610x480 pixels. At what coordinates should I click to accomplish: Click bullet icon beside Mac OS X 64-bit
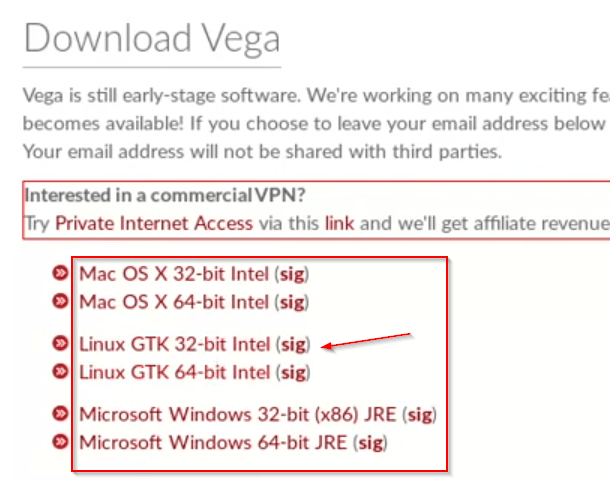point(60,301)
